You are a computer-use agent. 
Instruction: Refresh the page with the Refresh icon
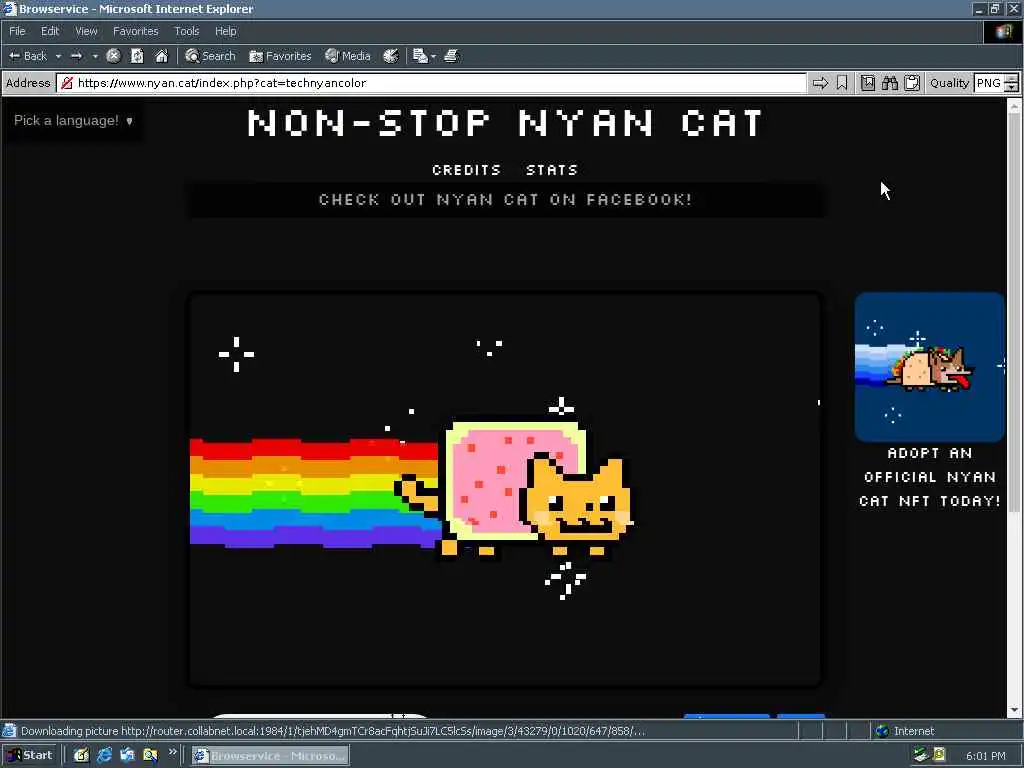click(x=137, y=56)
